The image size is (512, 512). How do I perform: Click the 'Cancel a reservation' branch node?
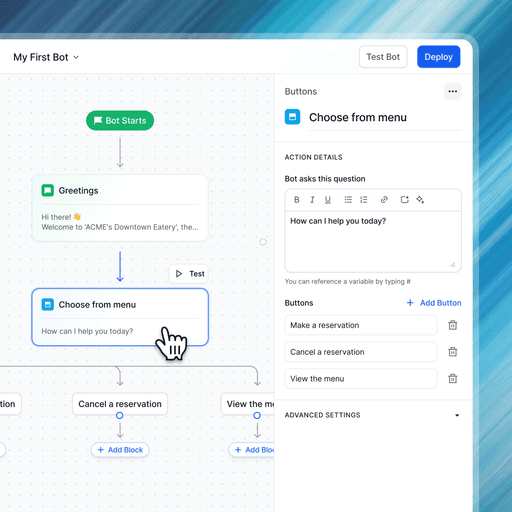(x=120, y=404)
